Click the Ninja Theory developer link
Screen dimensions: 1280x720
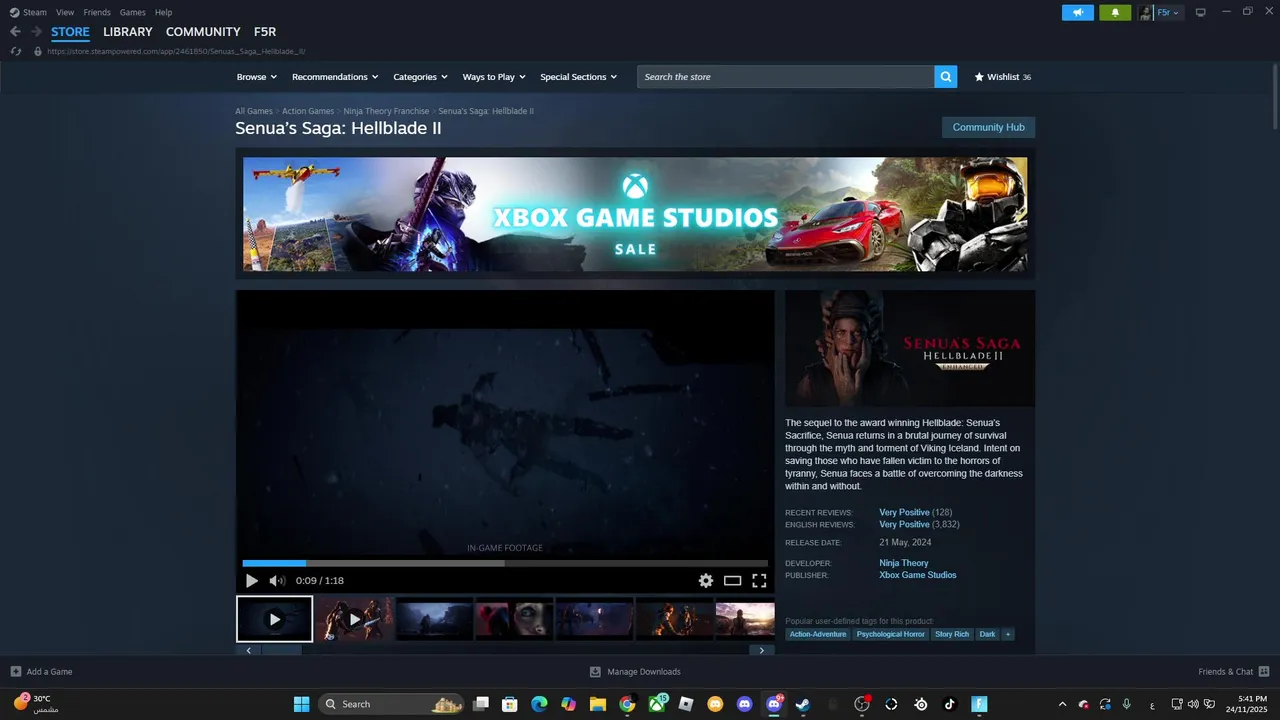click(x=904, y=563)
